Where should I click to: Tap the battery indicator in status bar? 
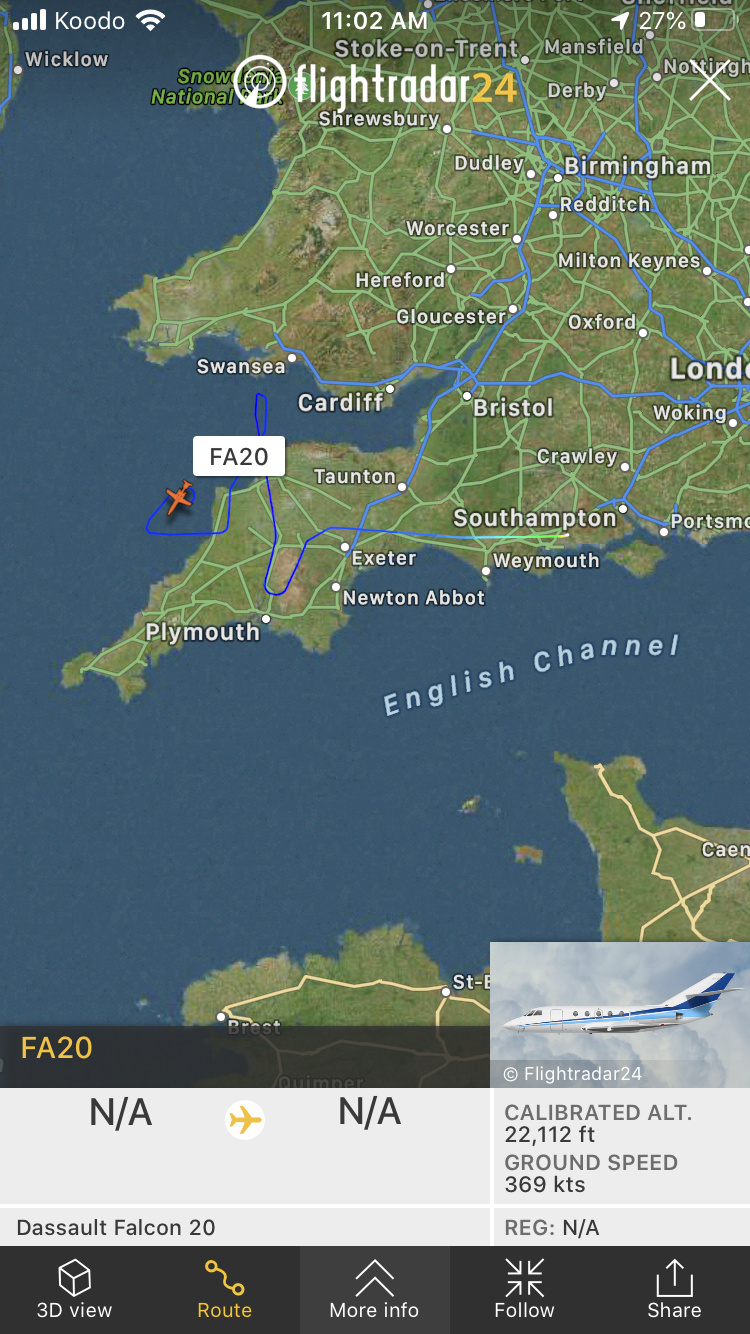[714, 20]
